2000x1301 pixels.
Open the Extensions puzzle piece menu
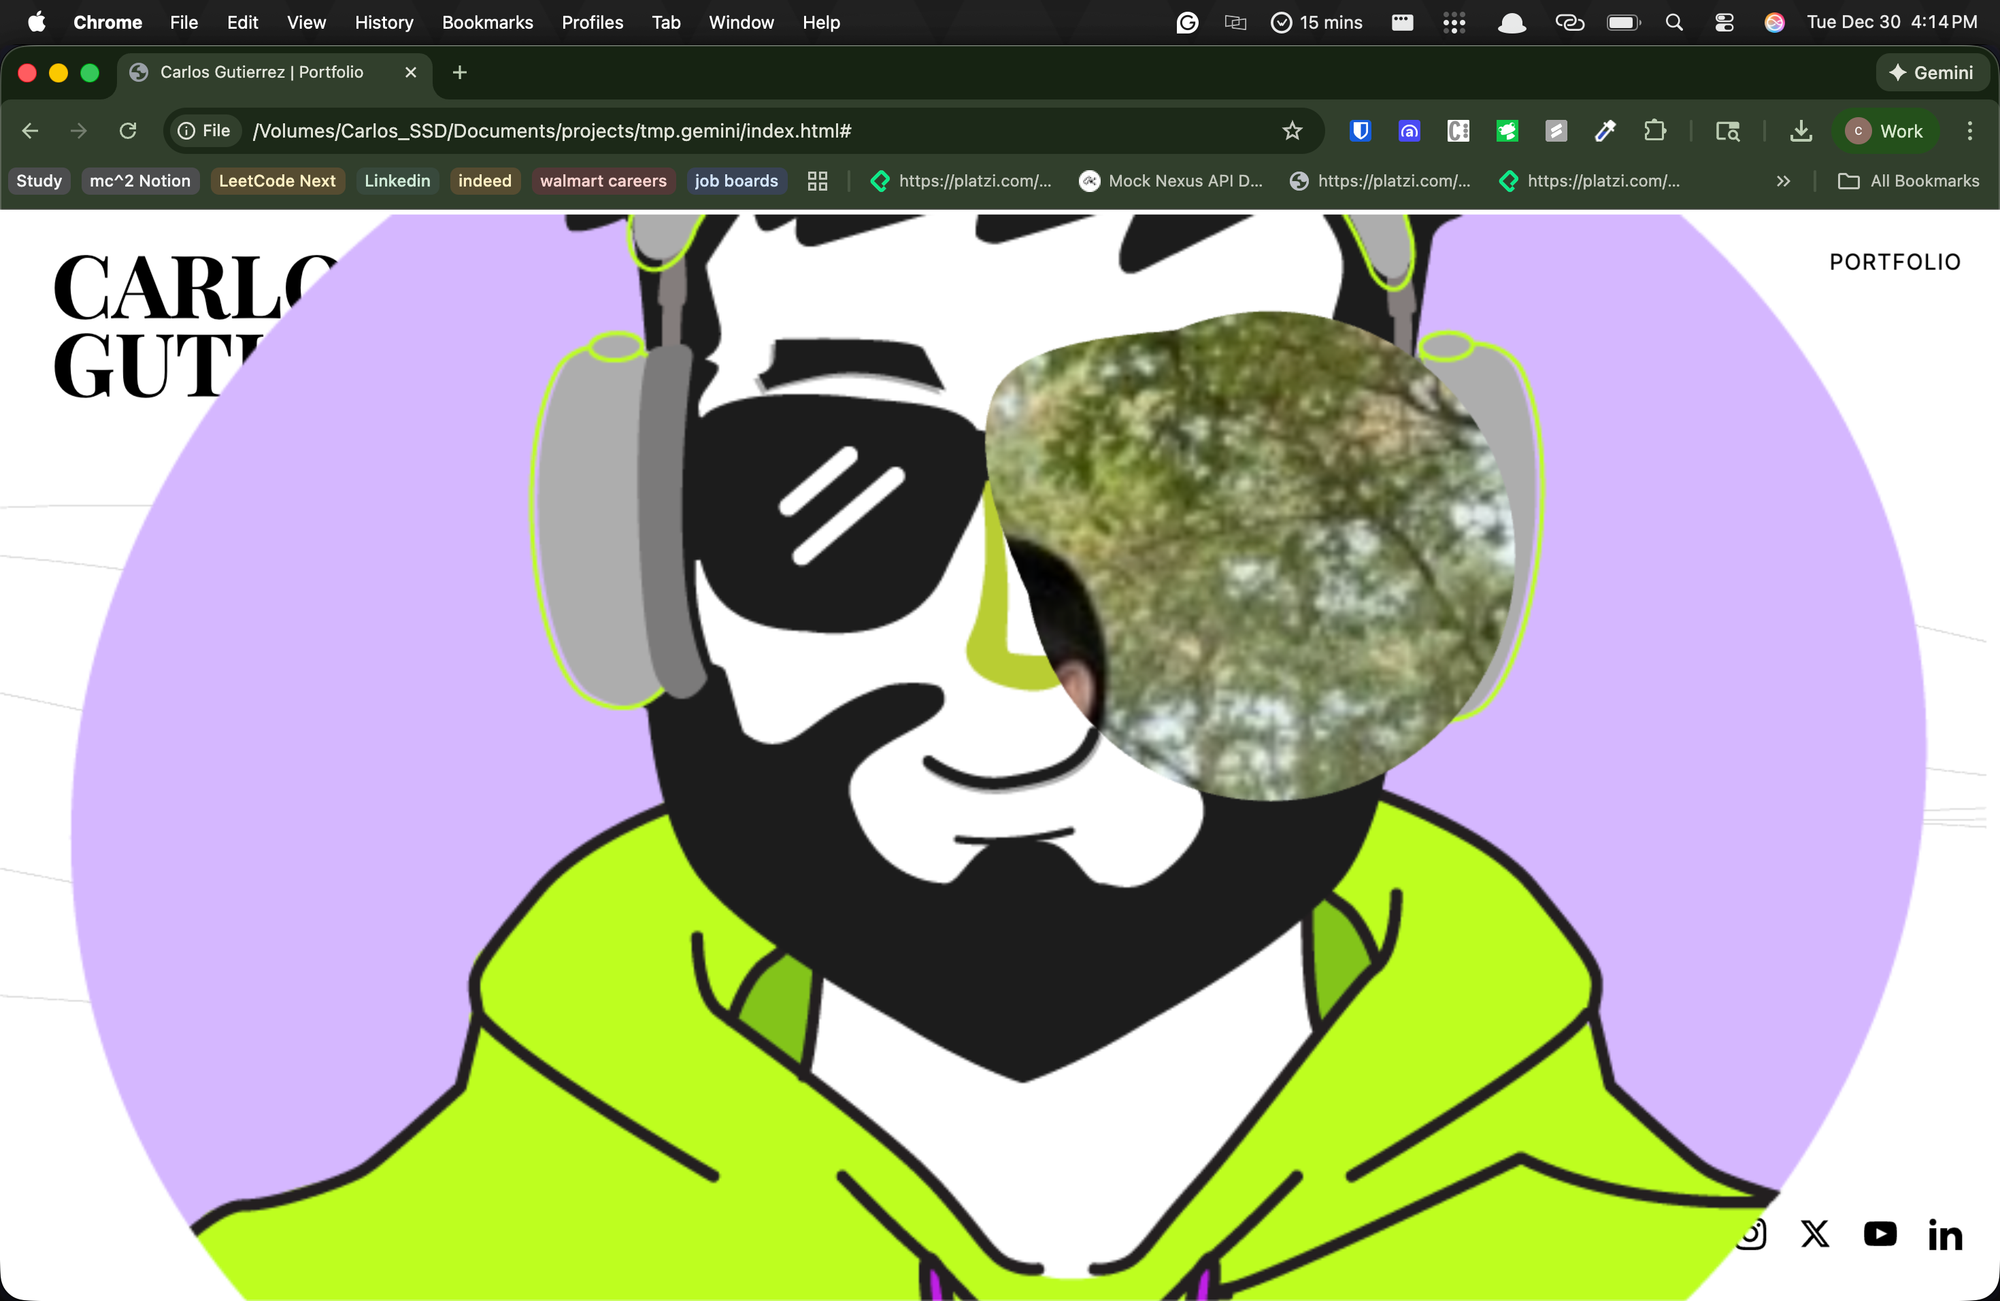[1655, 131]
